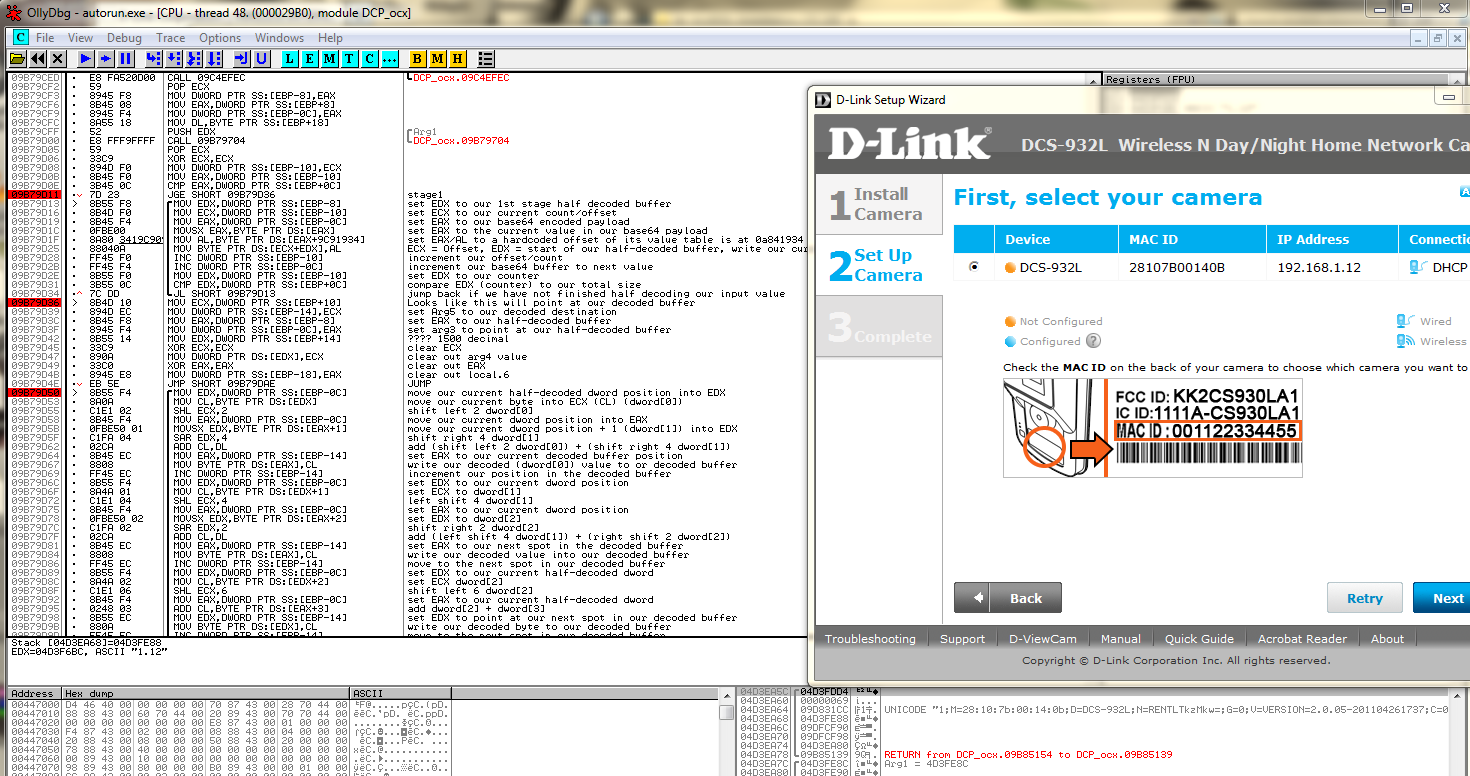1470x776 pixels.
Task: Select the Set Up Camera step
Action: 879,265
